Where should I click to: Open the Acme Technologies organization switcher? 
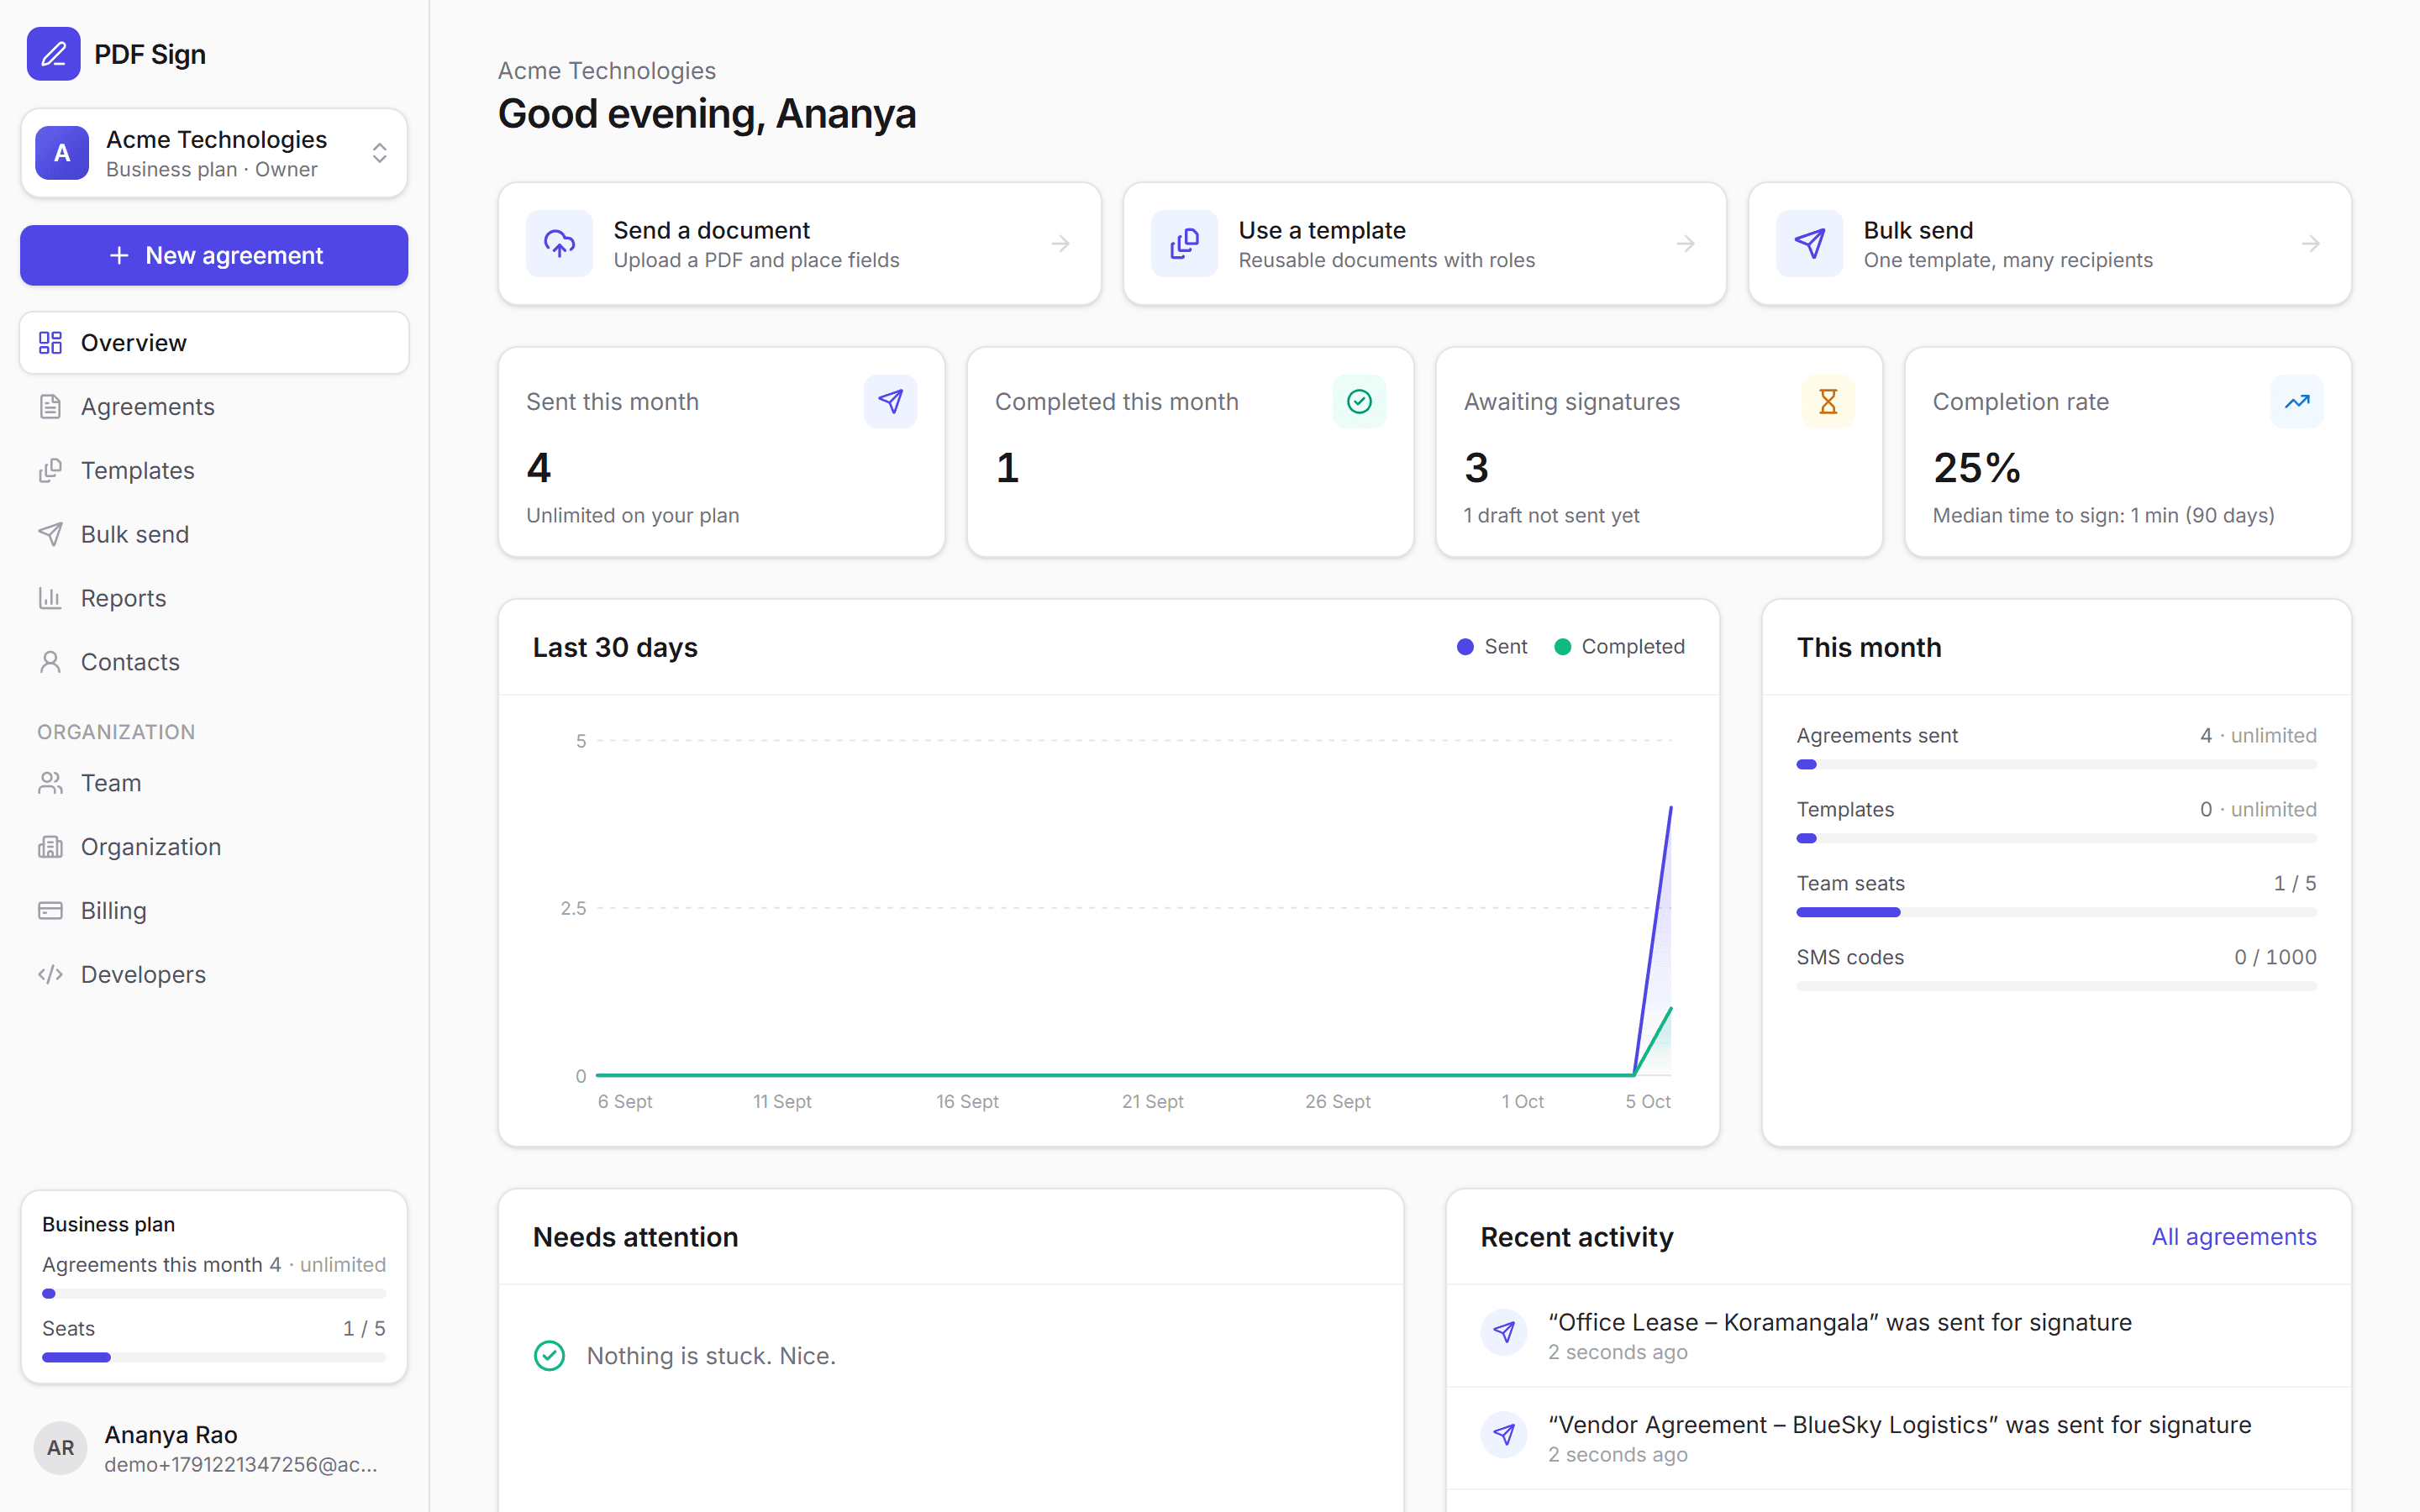(x=214, y=153)
